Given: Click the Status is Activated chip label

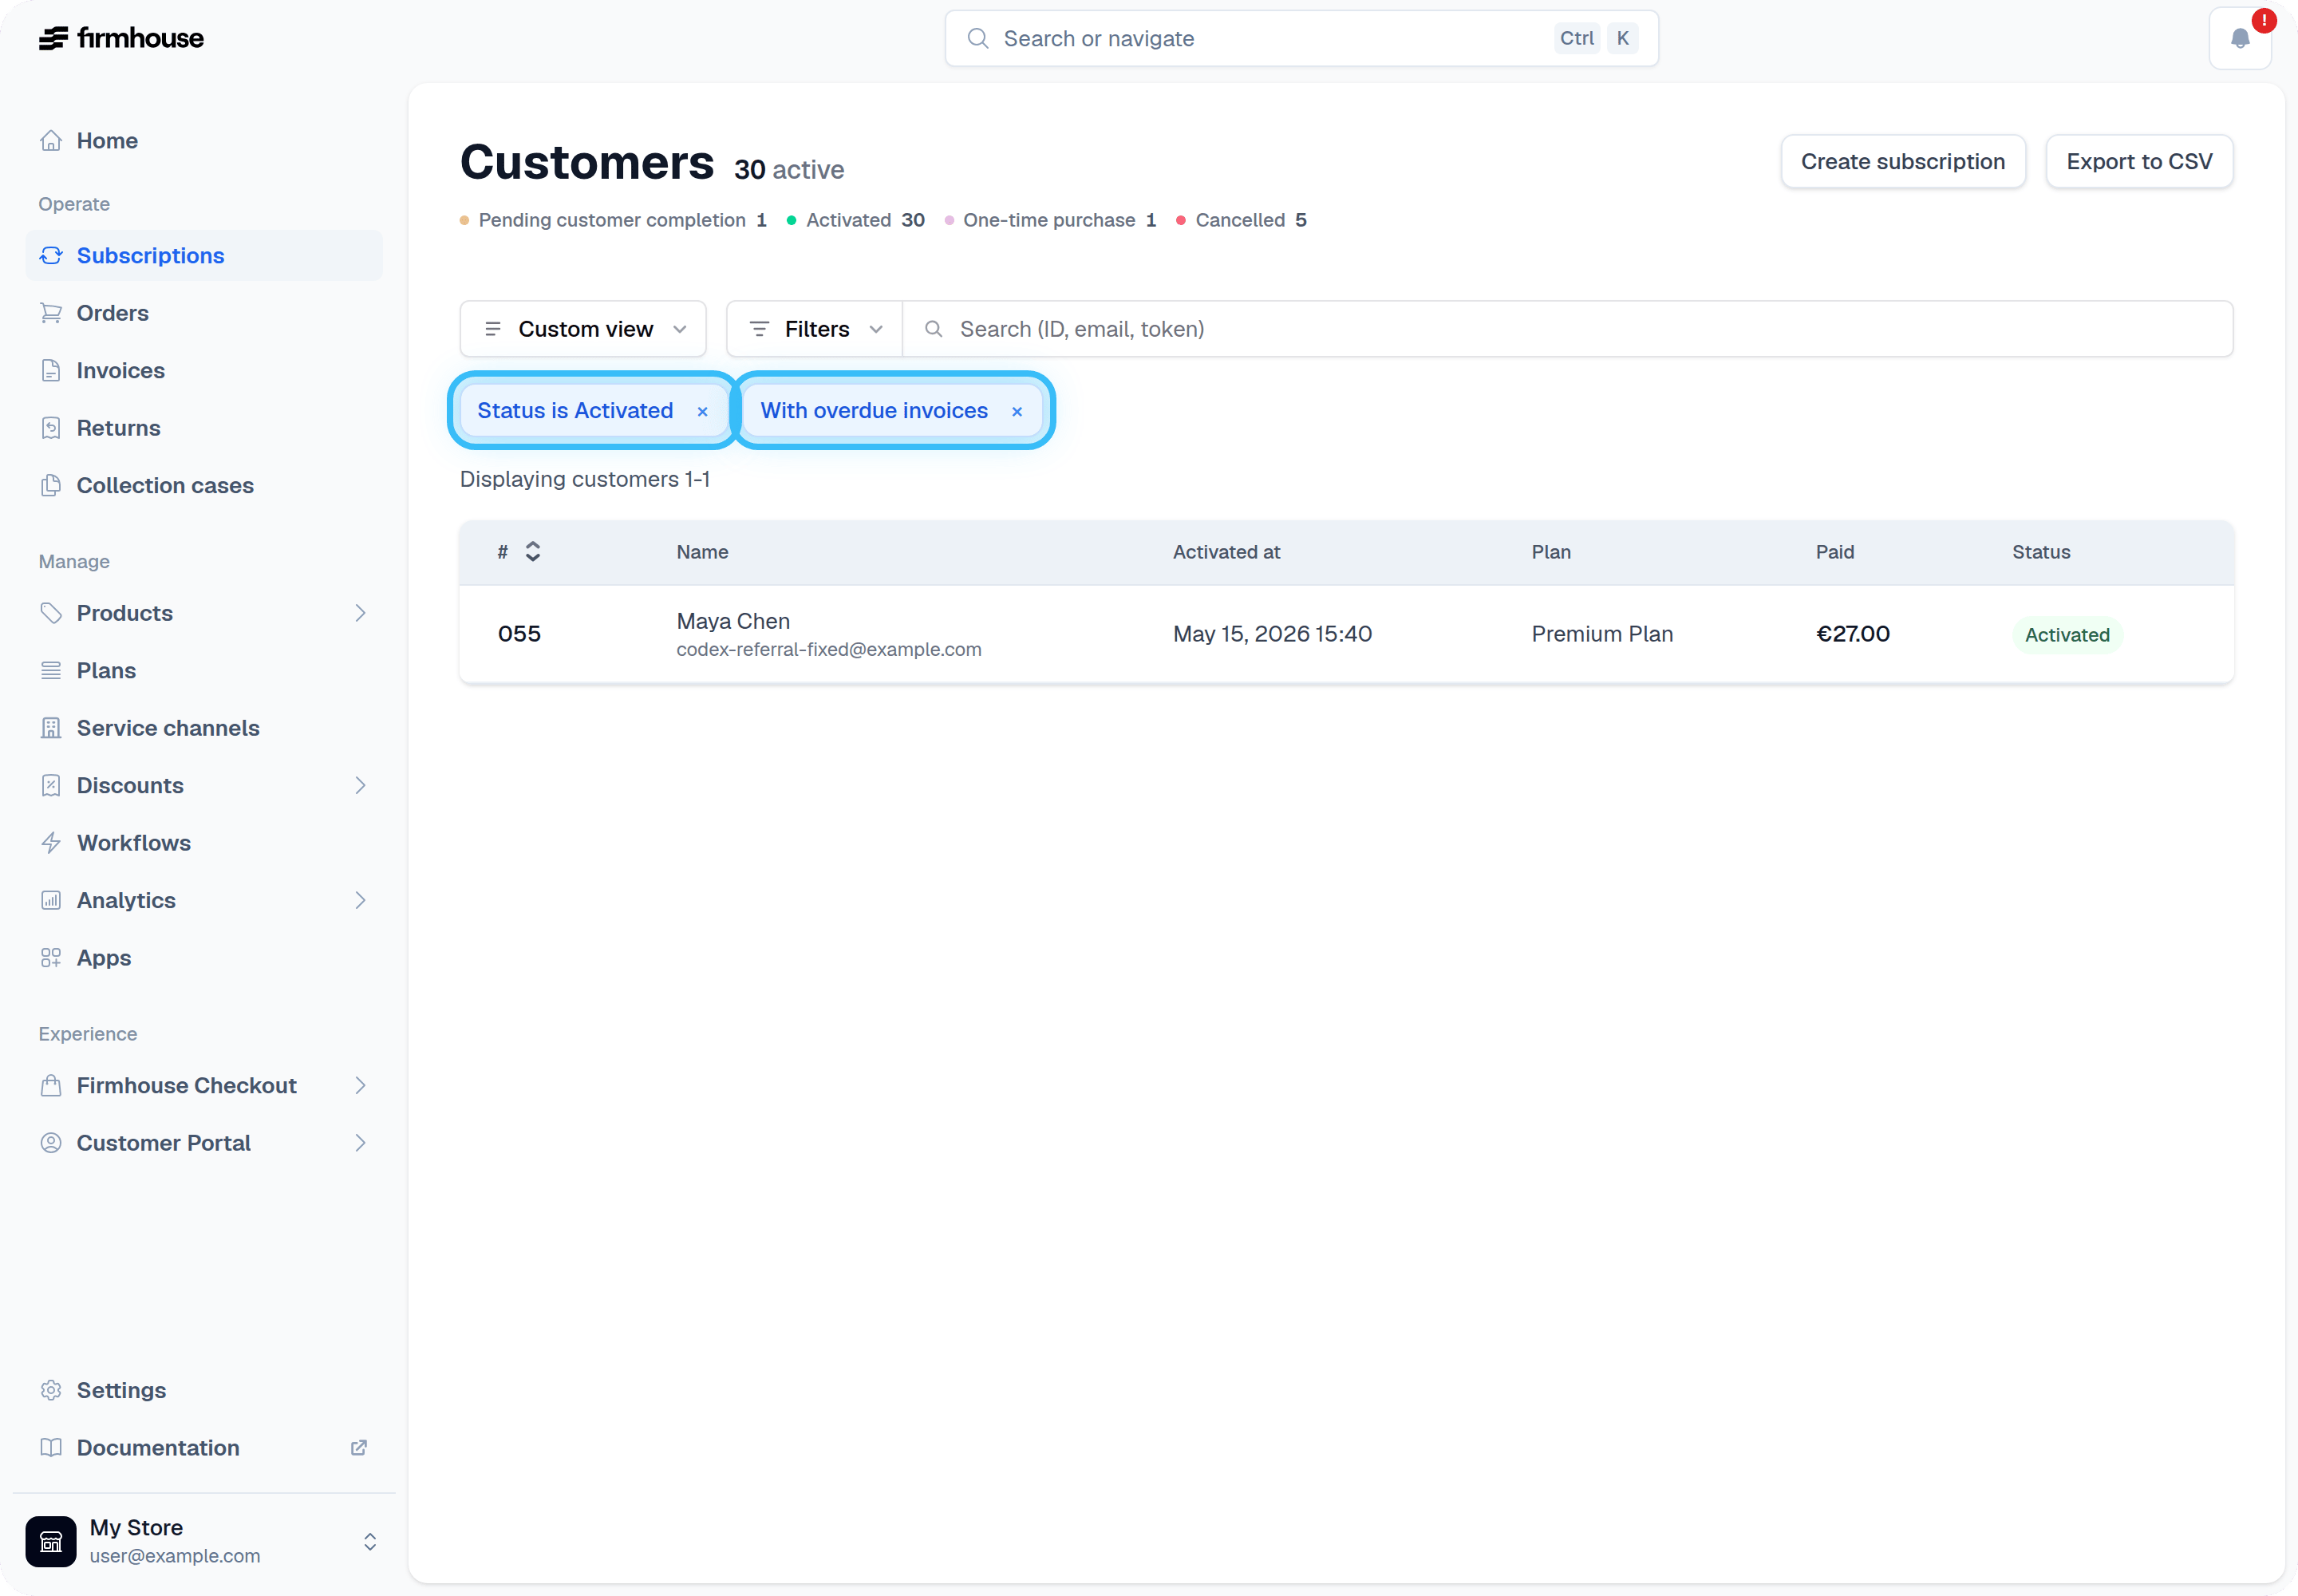Looking at the screenshot, I should (x=575, y=411).
